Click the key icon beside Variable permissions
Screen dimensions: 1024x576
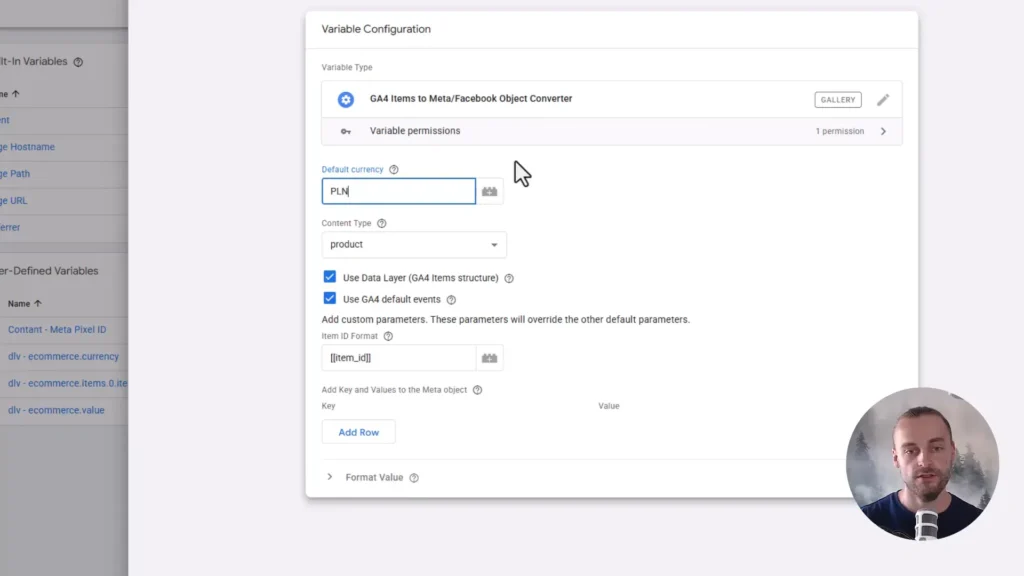(345, 131)
